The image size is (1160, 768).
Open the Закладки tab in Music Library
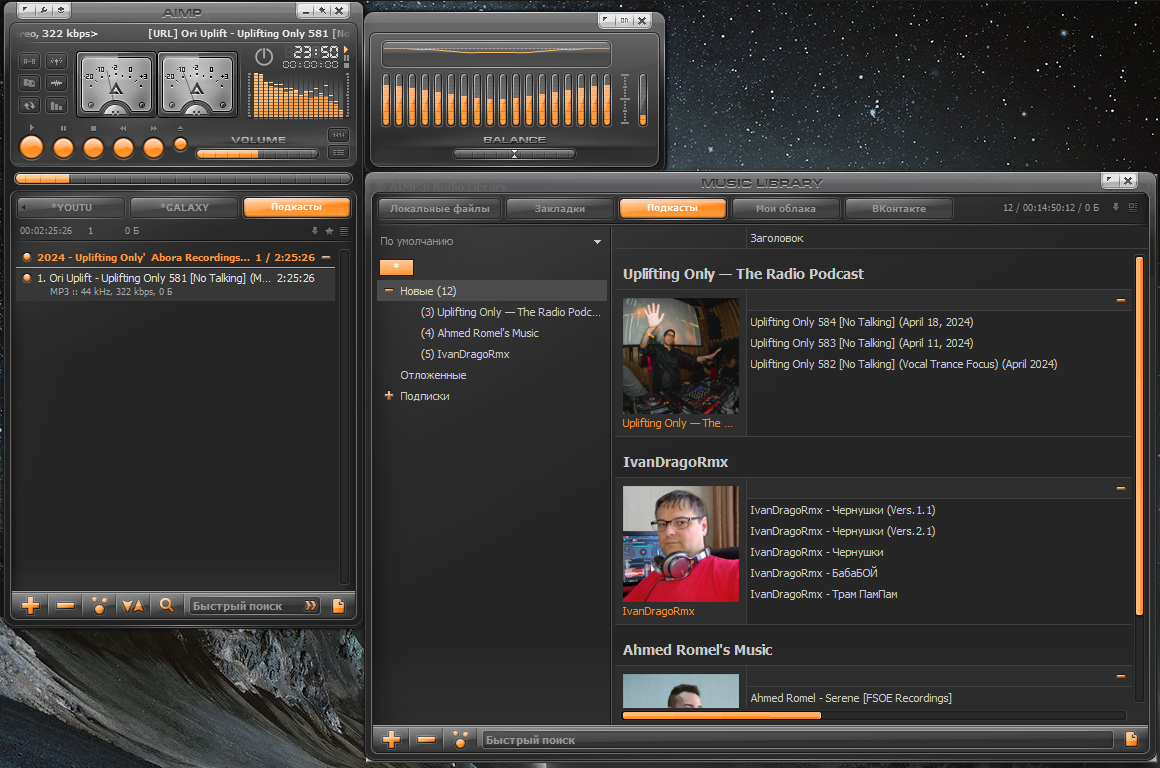point(560,209)
